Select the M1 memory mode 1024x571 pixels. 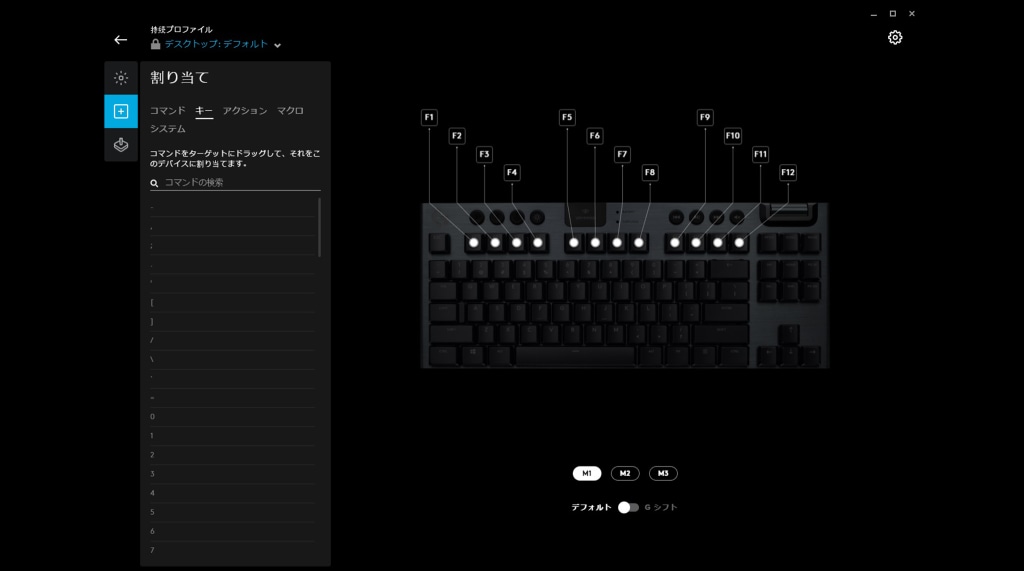[586, 473]
